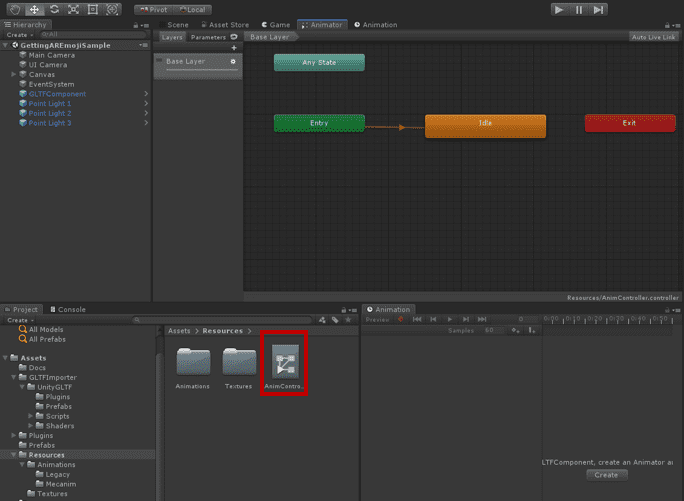Expand the Plugins folder under Assets

(x=13, y=436)
